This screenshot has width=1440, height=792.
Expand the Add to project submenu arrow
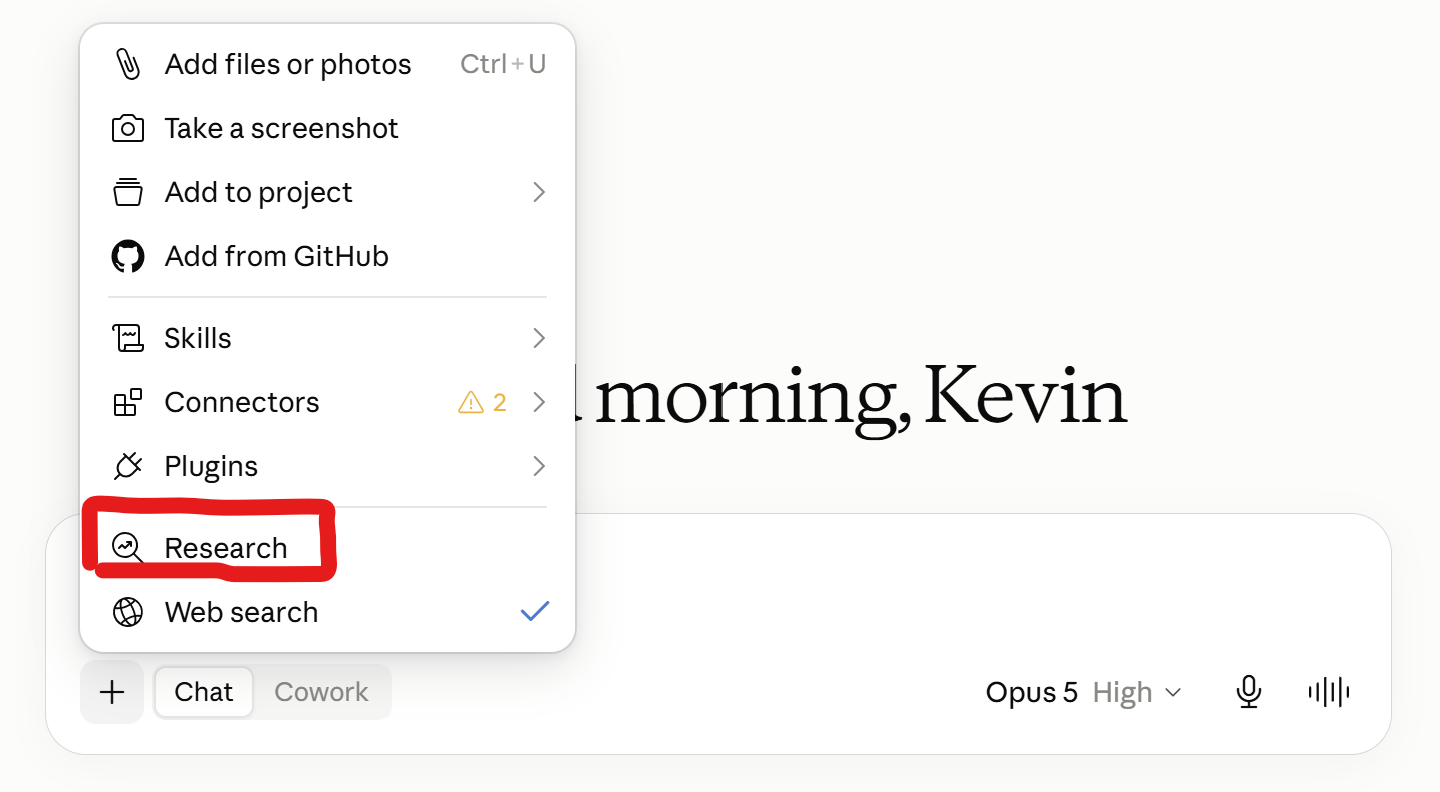pos(539,192)
